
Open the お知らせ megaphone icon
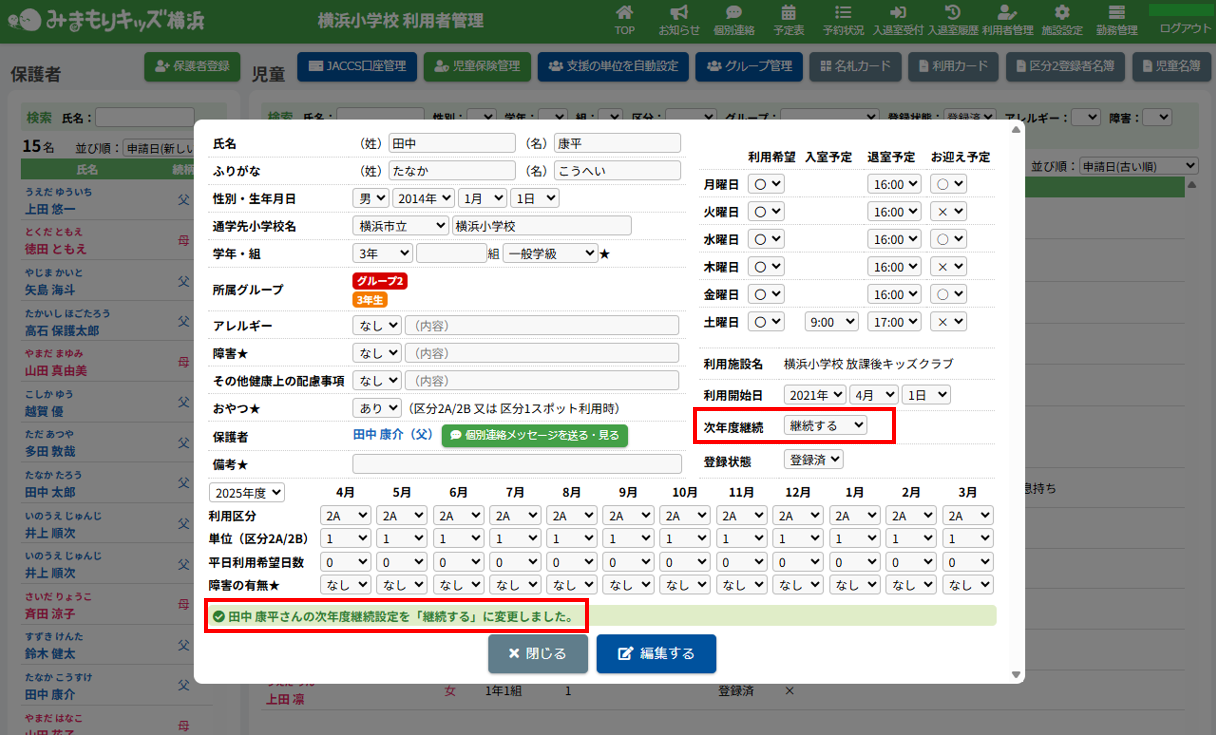click(679, 13)
